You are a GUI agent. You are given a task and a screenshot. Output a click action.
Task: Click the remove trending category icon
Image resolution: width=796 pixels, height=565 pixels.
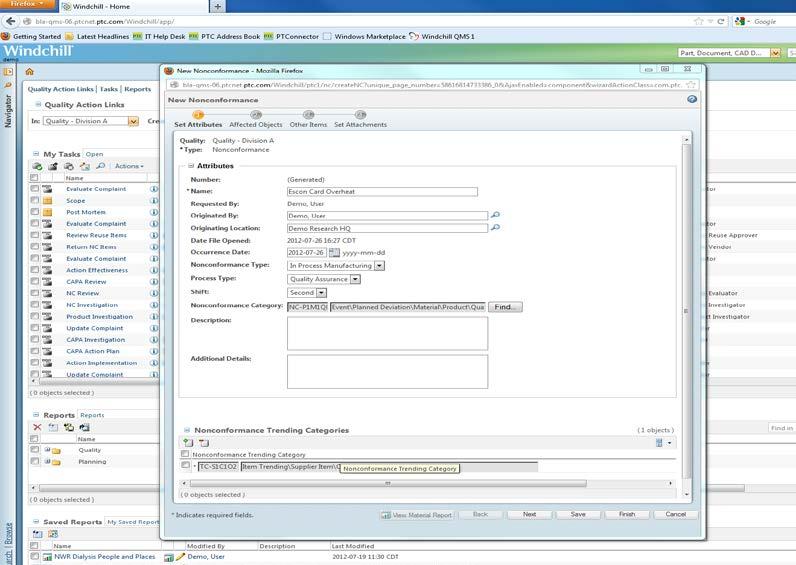tap(204, 443)
